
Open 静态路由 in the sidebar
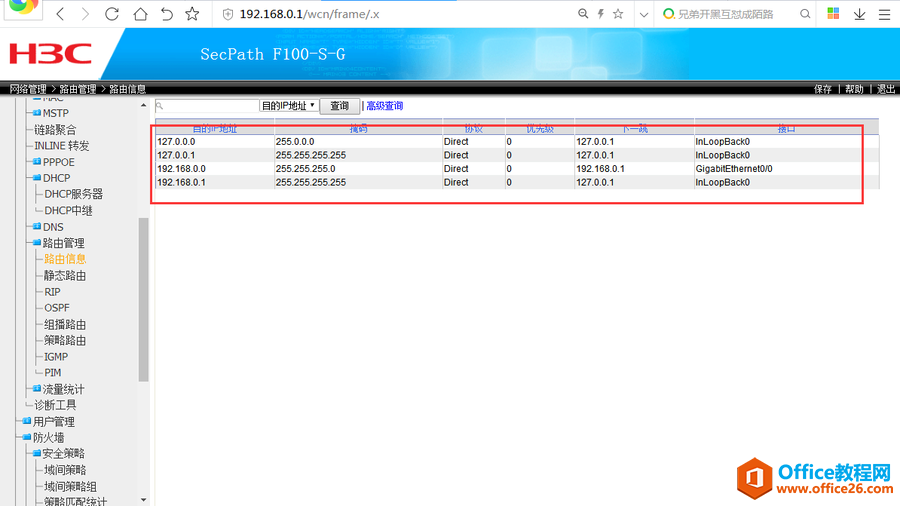pyautogui.click(x=65, y=275)
